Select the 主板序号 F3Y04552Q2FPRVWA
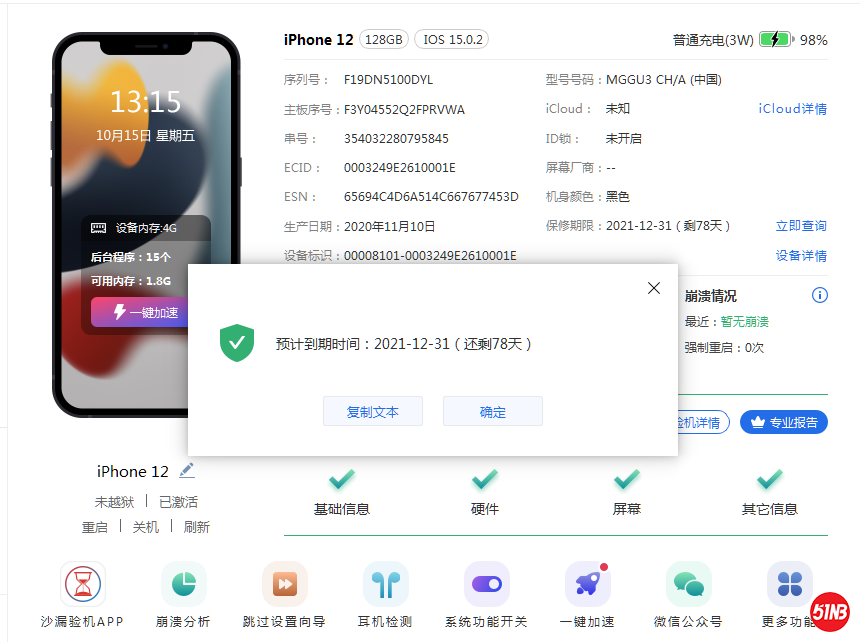Screen dimensions: 860x642 click(404, 110)
